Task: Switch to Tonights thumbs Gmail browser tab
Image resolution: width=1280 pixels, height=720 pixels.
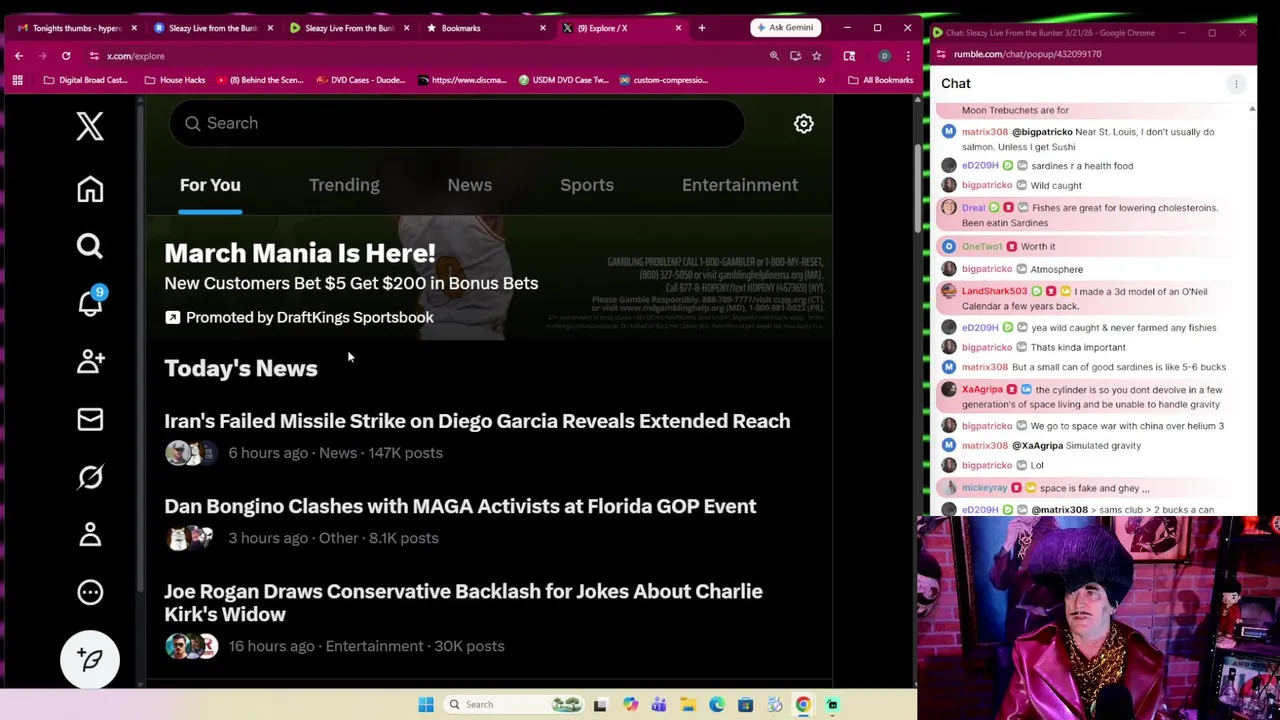Action: click(76, 28)
